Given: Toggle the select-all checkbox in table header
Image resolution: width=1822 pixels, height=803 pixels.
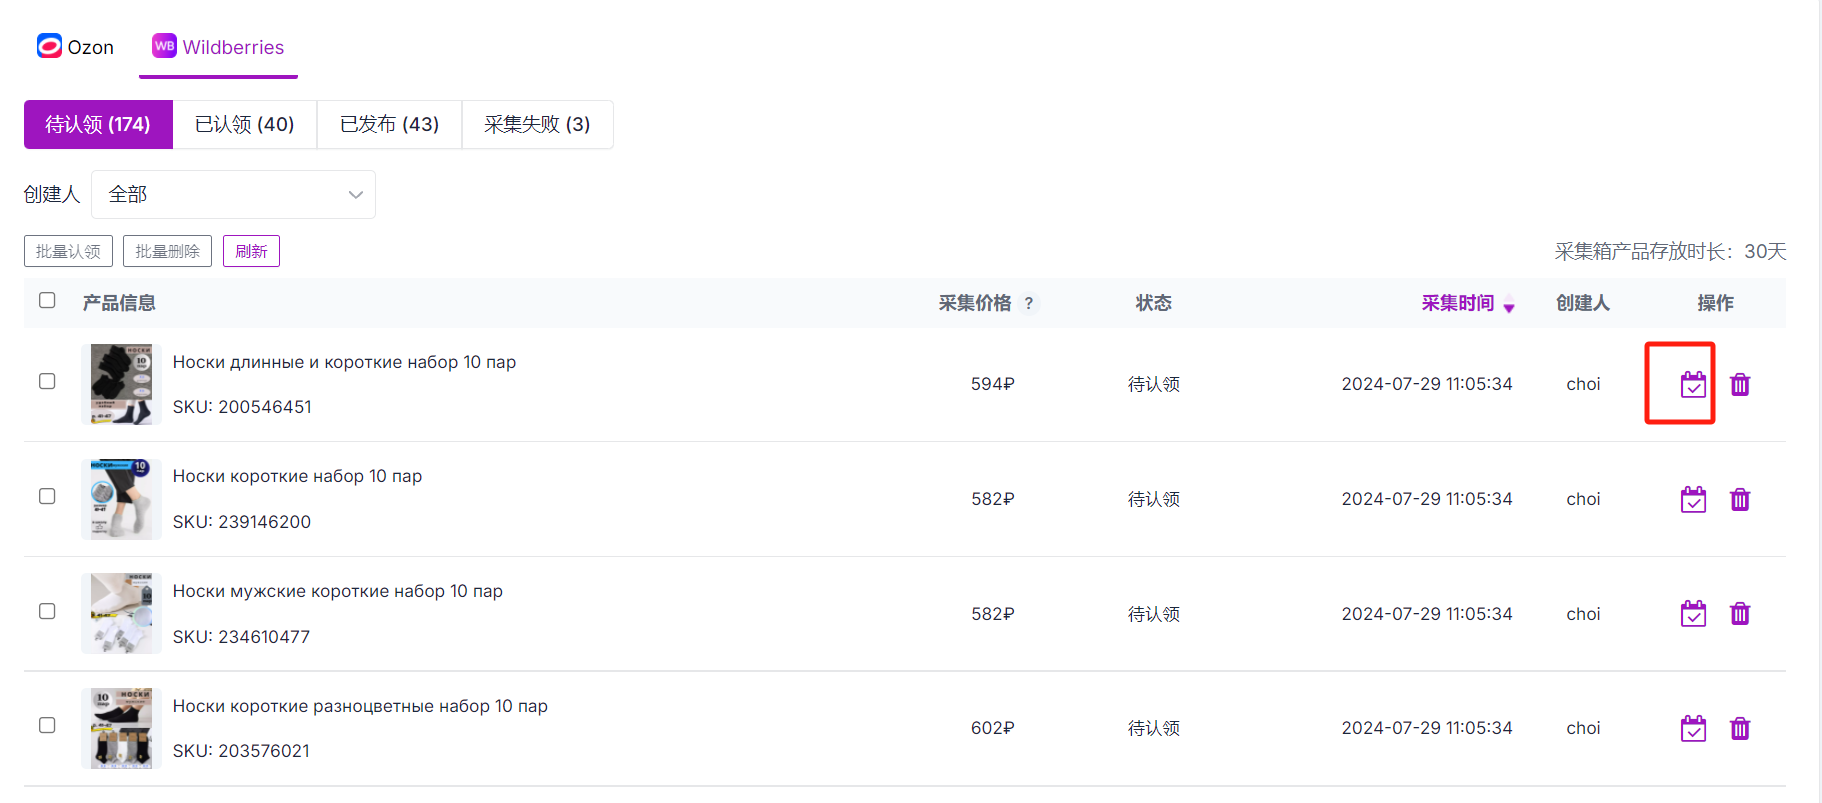Looking at the screenshot, I should [x=47, y=300].
